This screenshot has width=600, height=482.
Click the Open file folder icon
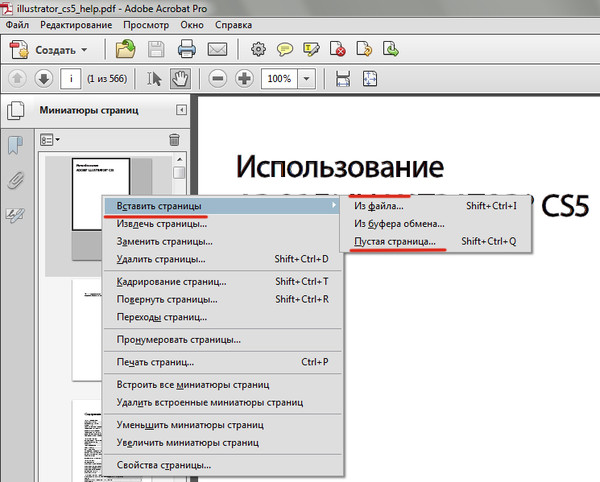click(126, 49)
